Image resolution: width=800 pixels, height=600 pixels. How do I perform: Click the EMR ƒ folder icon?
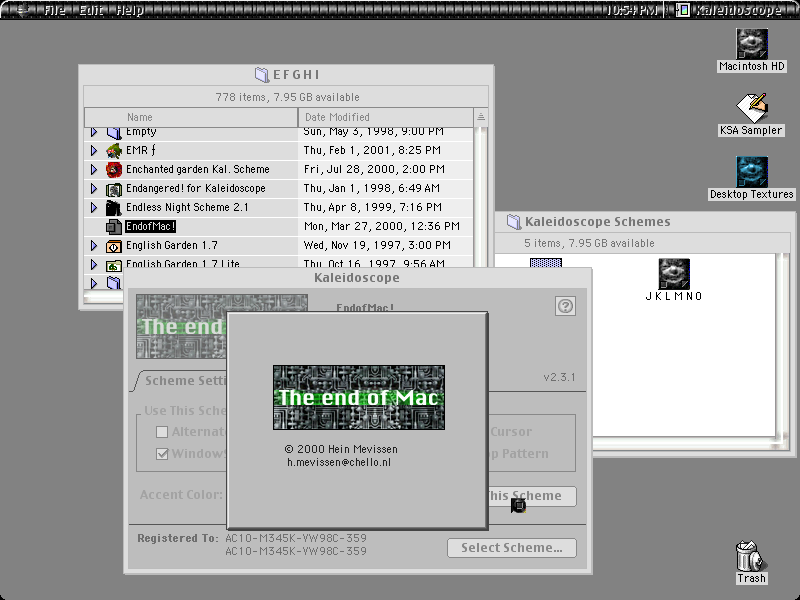(x=114, y=151)
